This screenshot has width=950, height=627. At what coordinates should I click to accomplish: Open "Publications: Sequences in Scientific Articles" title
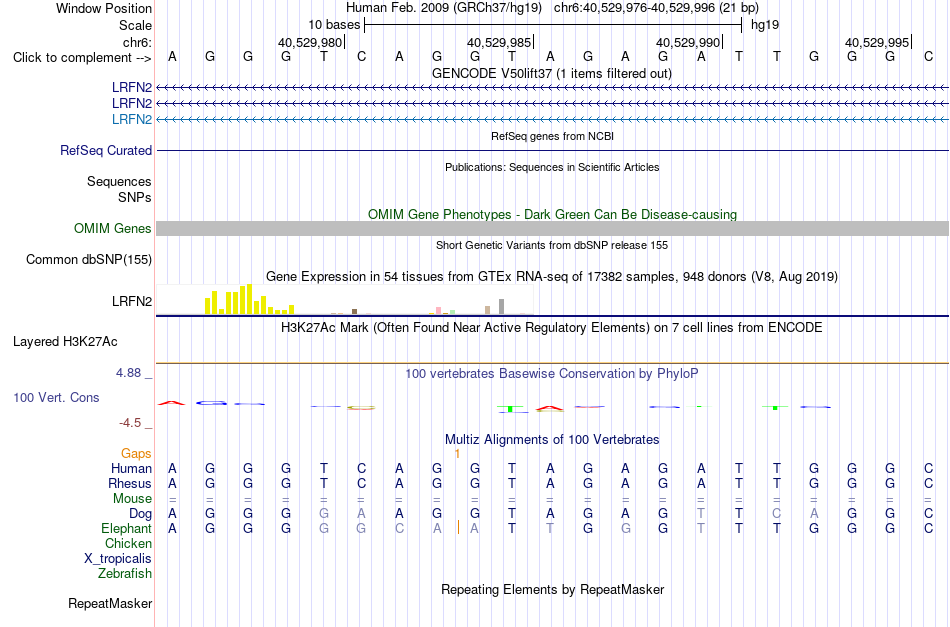point(552,167)
